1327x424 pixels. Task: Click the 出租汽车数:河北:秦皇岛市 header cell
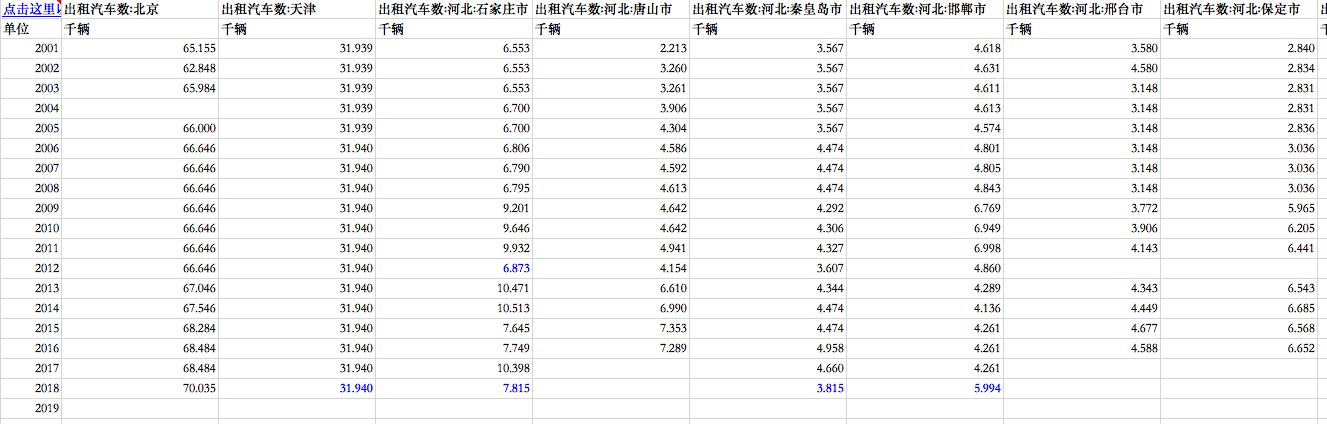tap(768, 9)
